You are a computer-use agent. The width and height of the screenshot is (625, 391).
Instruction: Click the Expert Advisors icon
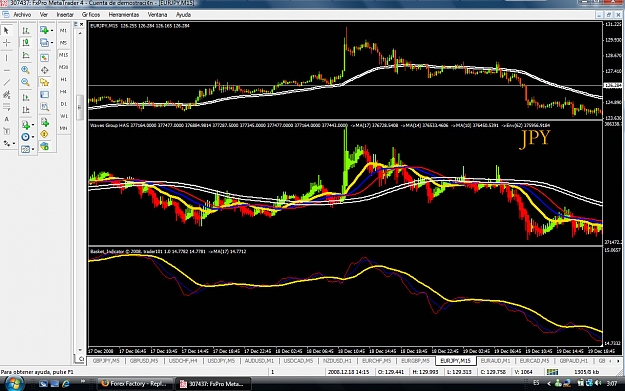pos(45,147)
